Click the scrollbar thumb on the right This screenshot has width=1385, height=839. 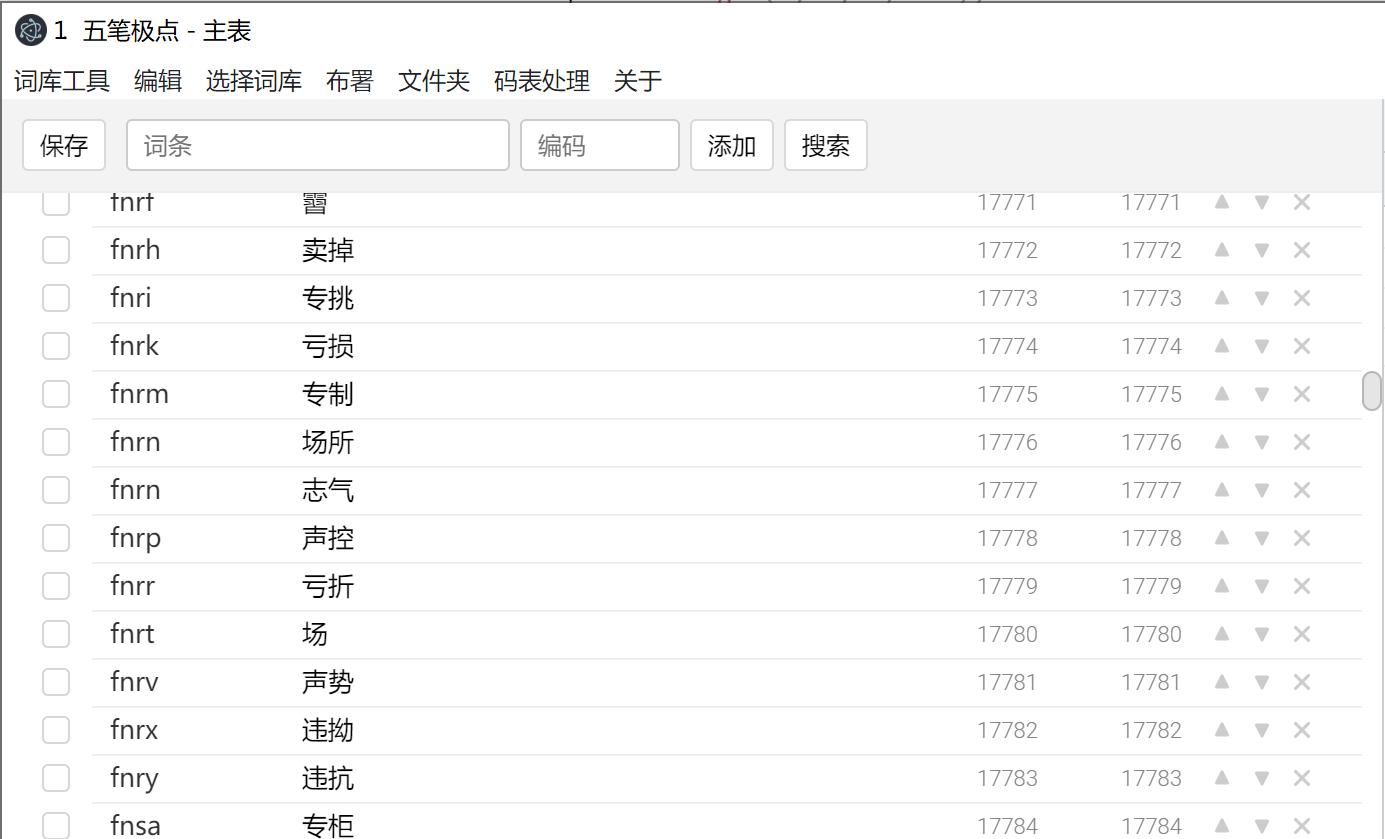click(x=1370, y=391)
